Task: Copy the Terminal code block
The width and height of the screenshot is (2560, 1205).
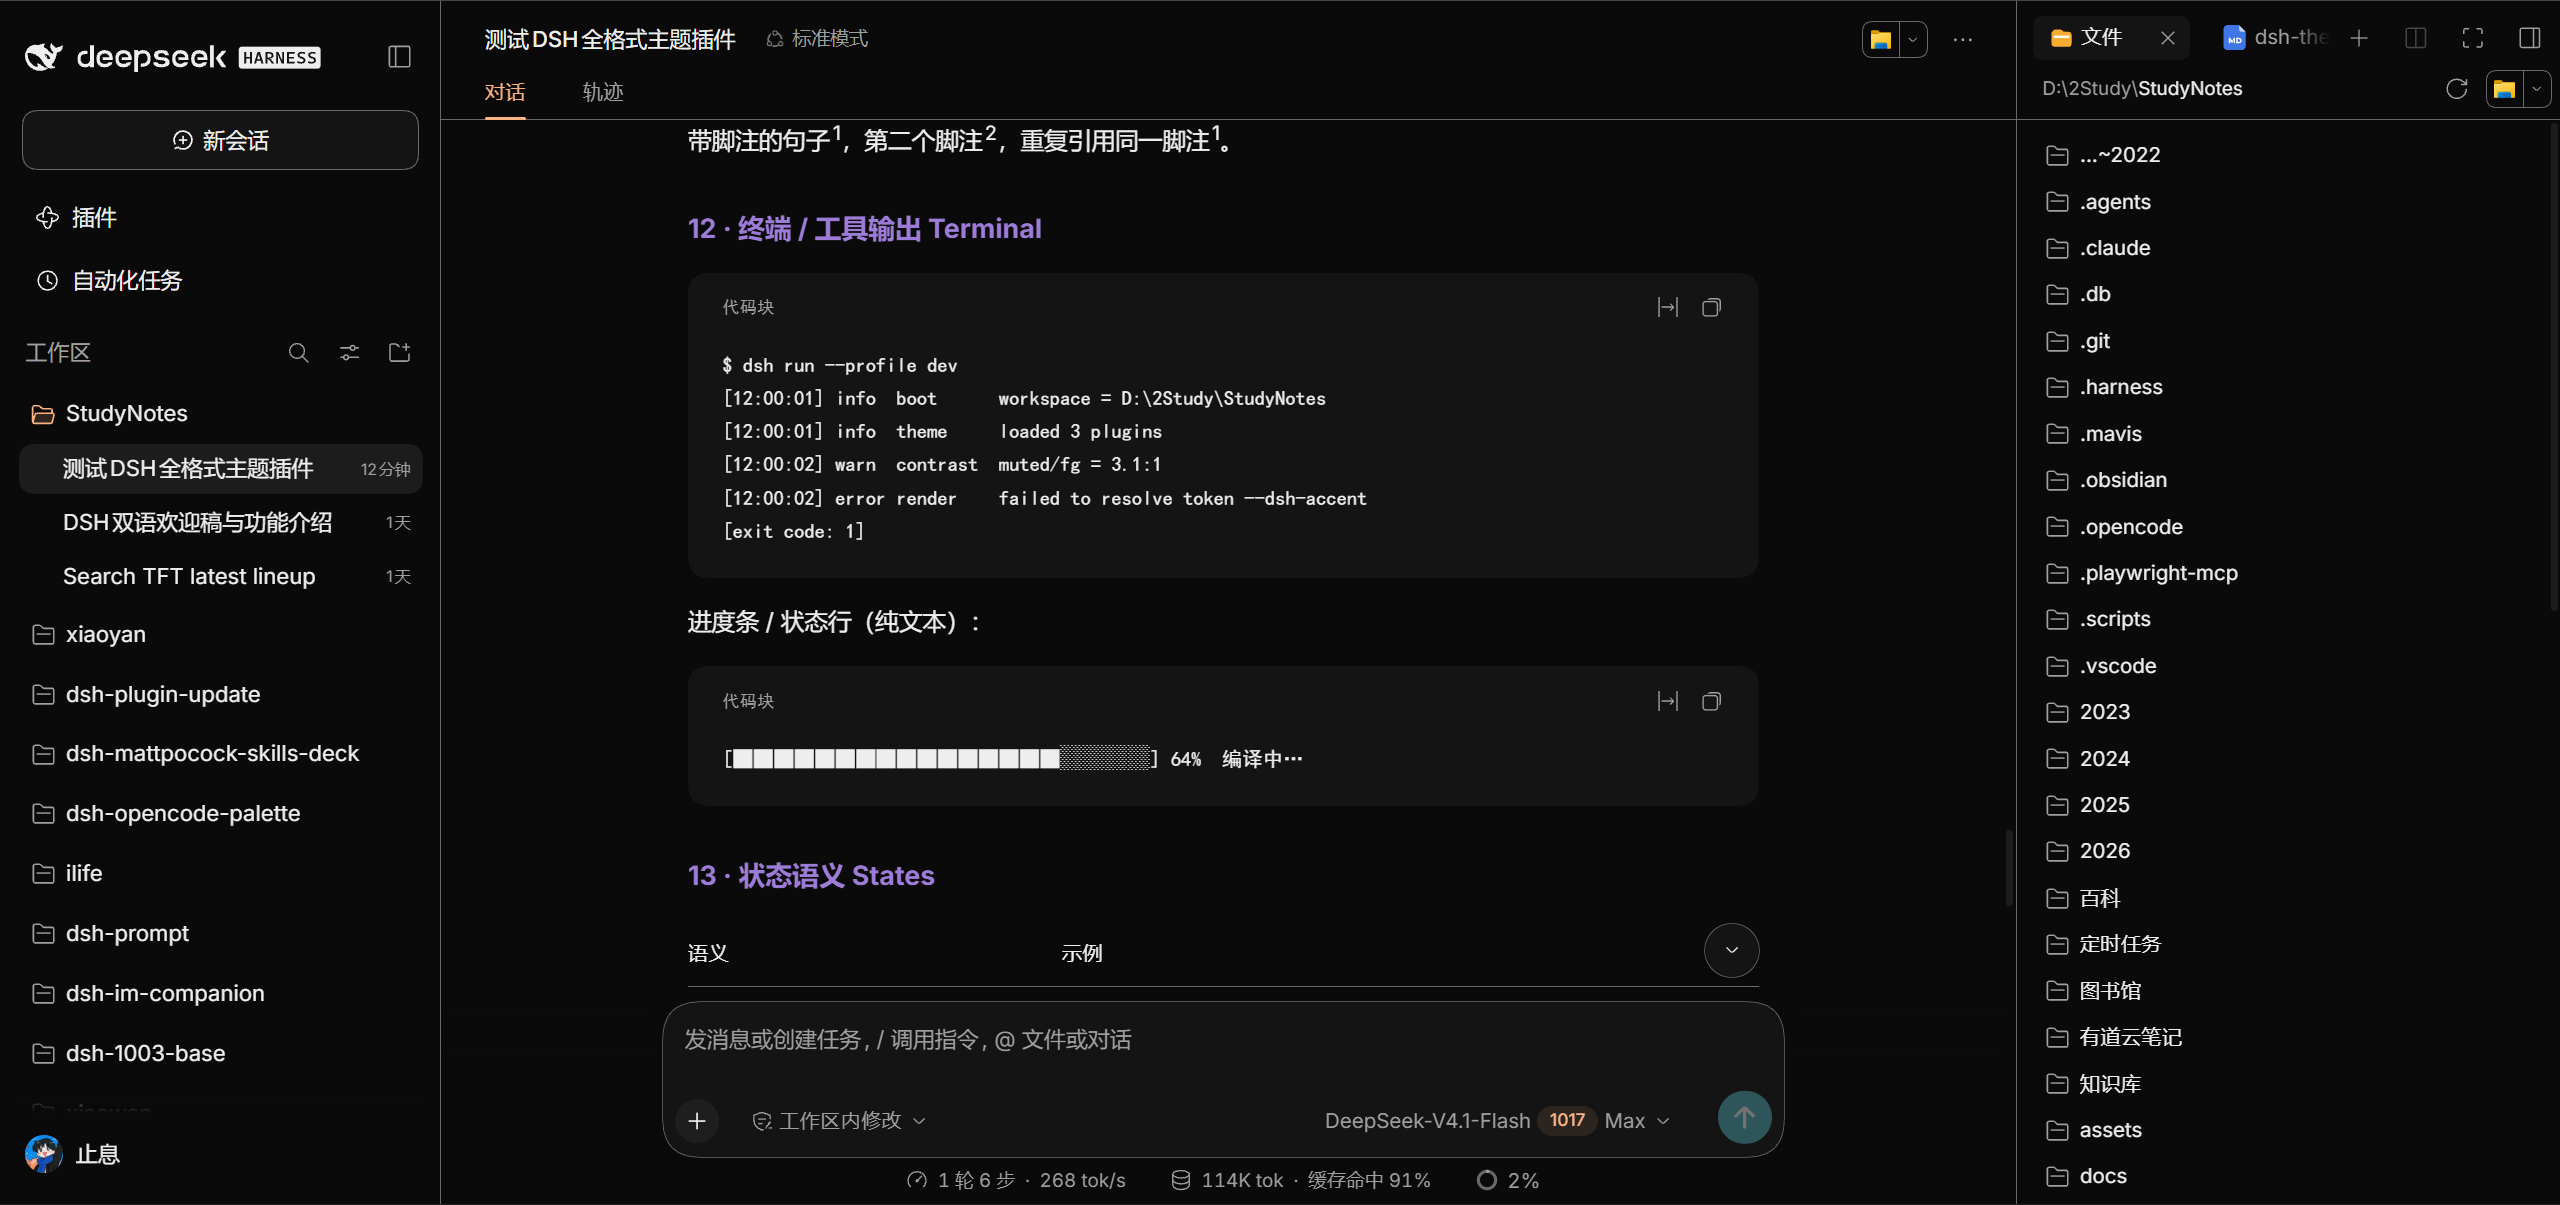Action: (1712, 307)
